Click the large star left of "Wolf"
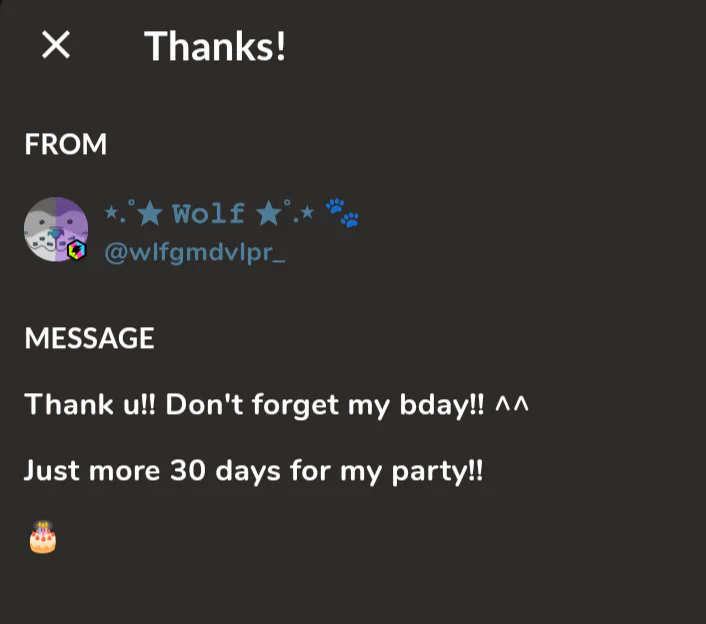 pos(148,213)
